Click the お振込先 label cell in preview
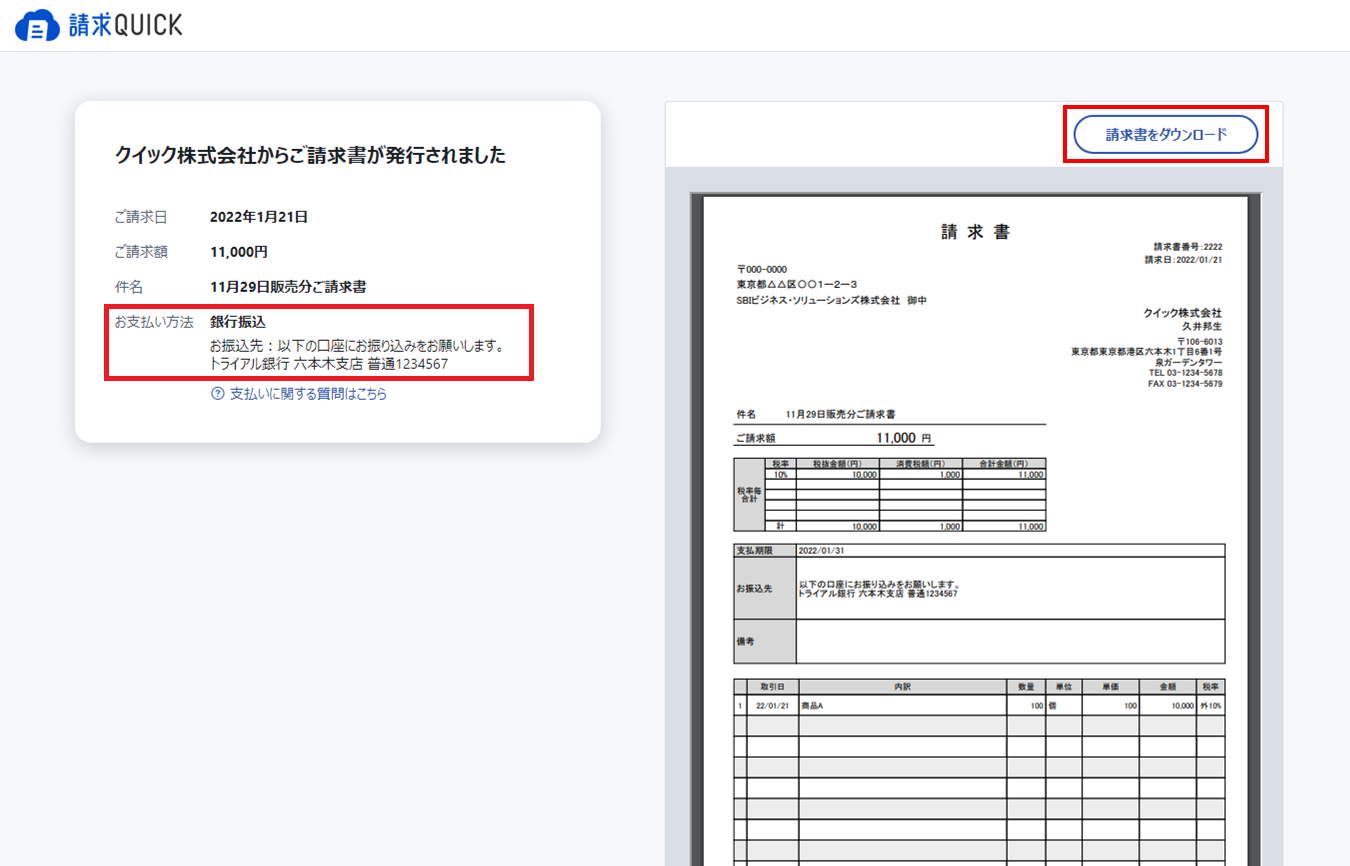This screenshot has height=866, width=1350. tap(765, 588)
